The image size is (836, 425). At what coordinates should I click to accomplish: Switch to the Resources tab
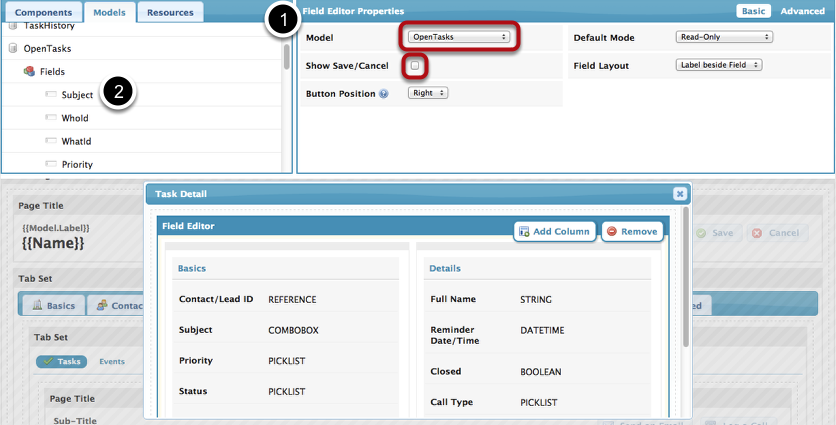pos(169,12)
